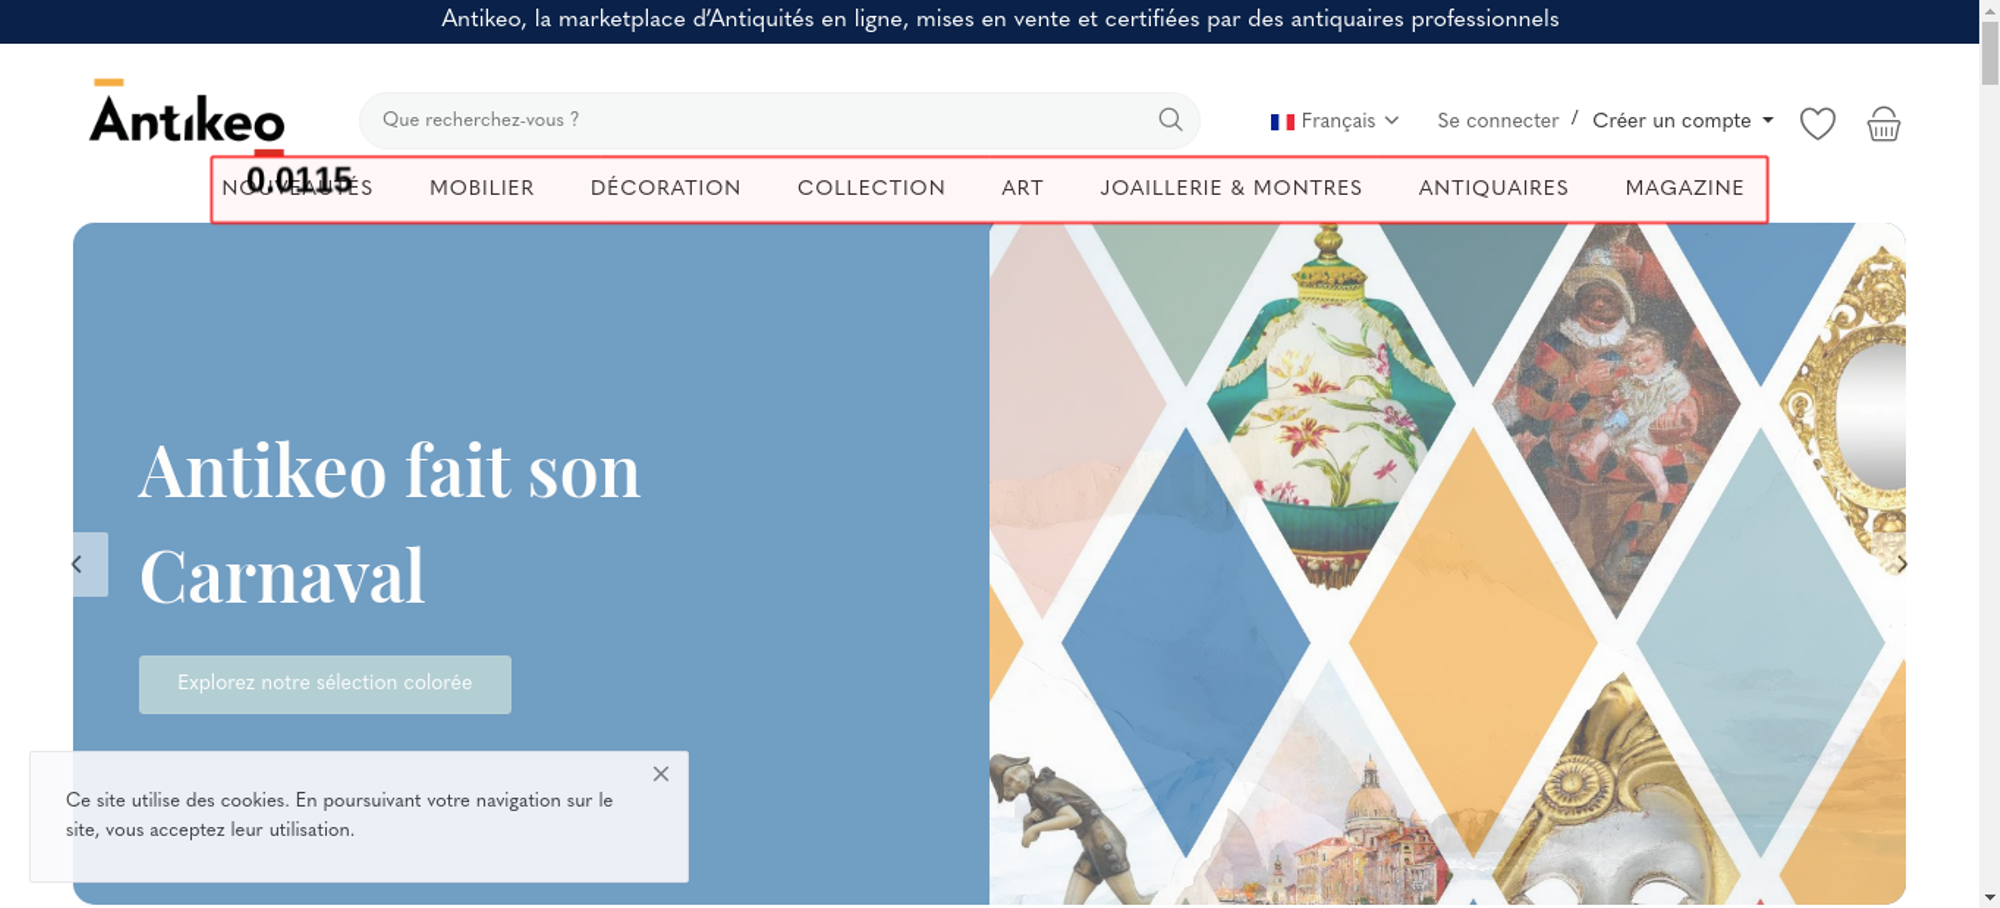Open the shopping basket icon
Screen dimensions: 2000x908
pos(1883,124)
